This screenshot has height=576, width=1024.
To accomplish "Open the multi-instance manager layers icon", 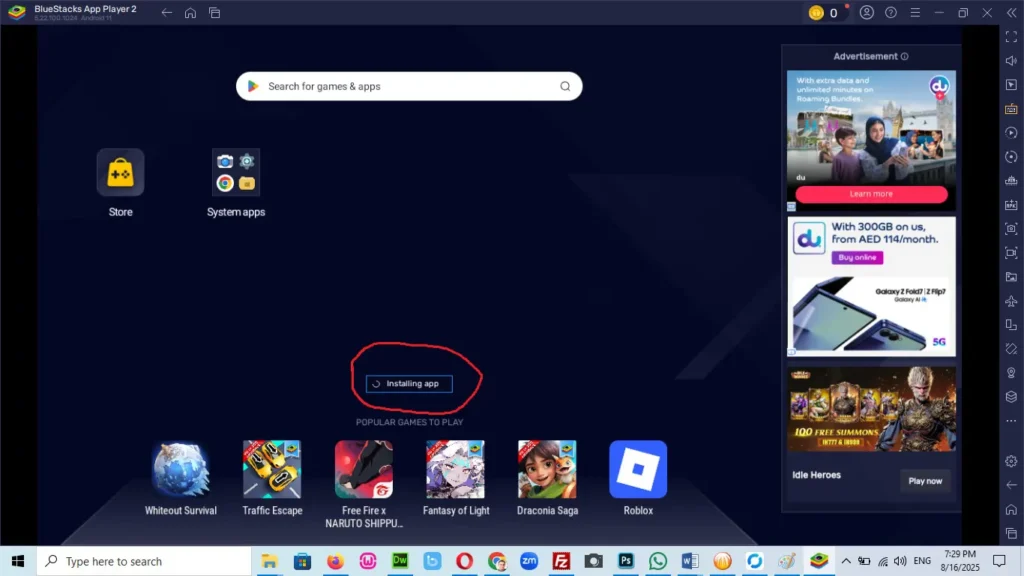I will (x=1011, y=397).
